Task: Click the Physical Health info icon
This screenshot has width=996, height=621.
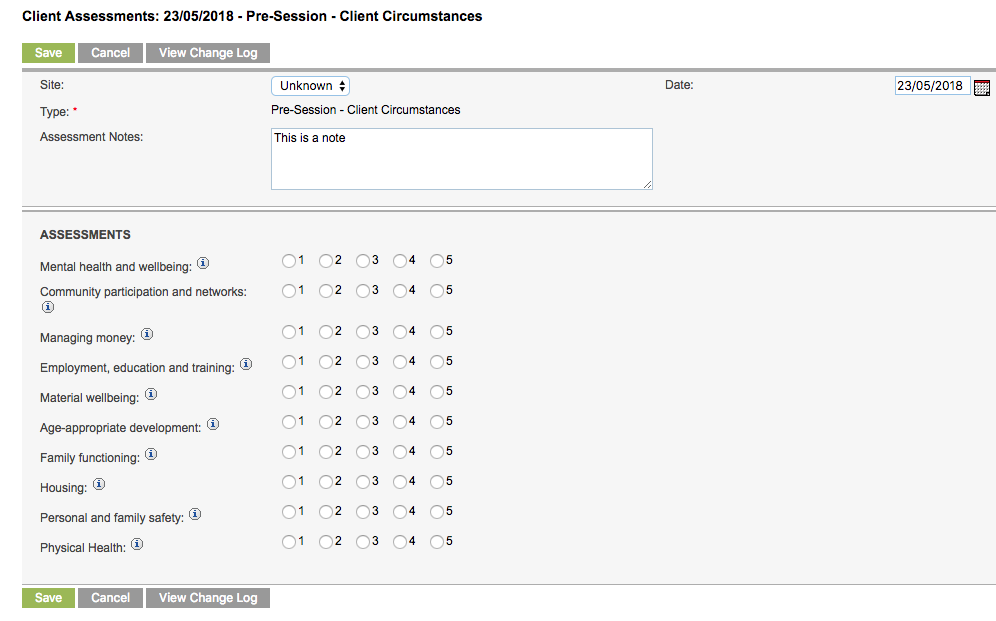Action: click(137, 544)
